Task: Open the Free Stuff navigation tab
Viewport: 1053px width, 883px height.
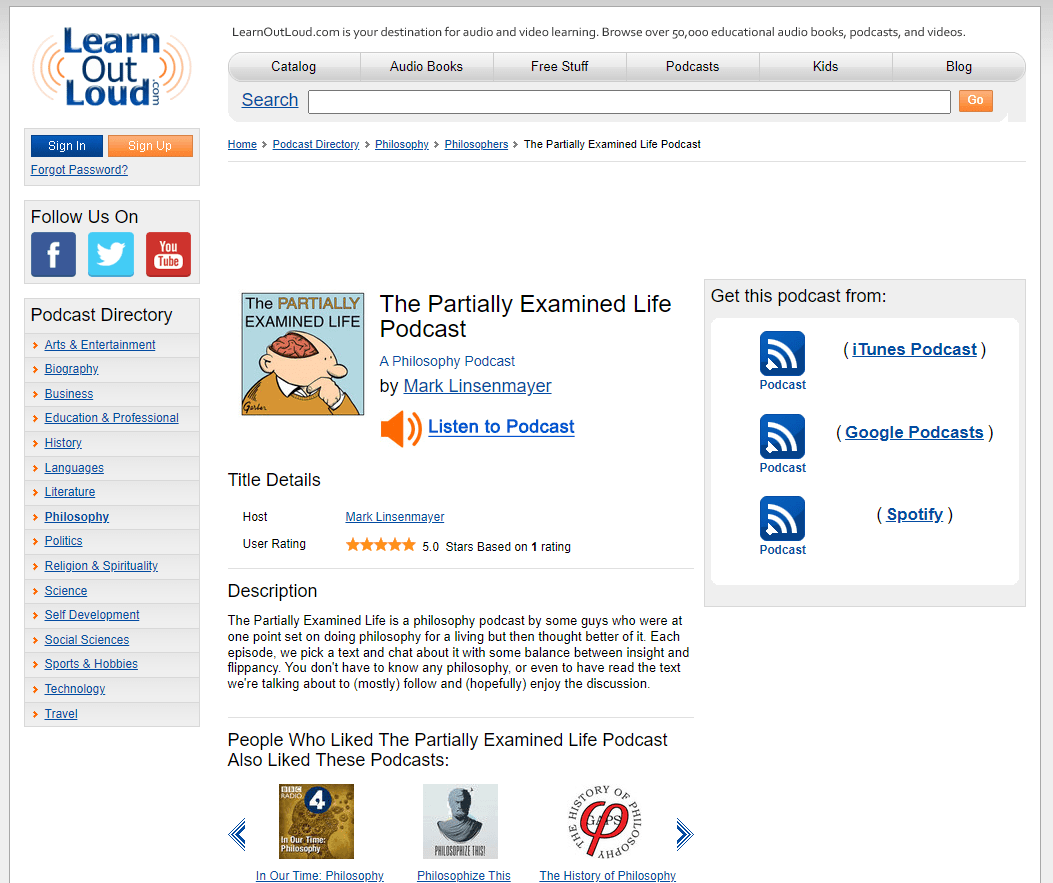Action: point(559,66)
